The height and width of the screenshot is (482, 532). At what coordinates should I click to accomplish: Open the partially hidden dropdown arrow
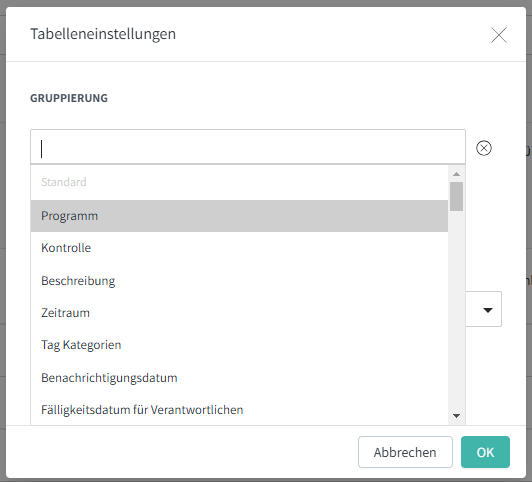[x=488, y=310]
